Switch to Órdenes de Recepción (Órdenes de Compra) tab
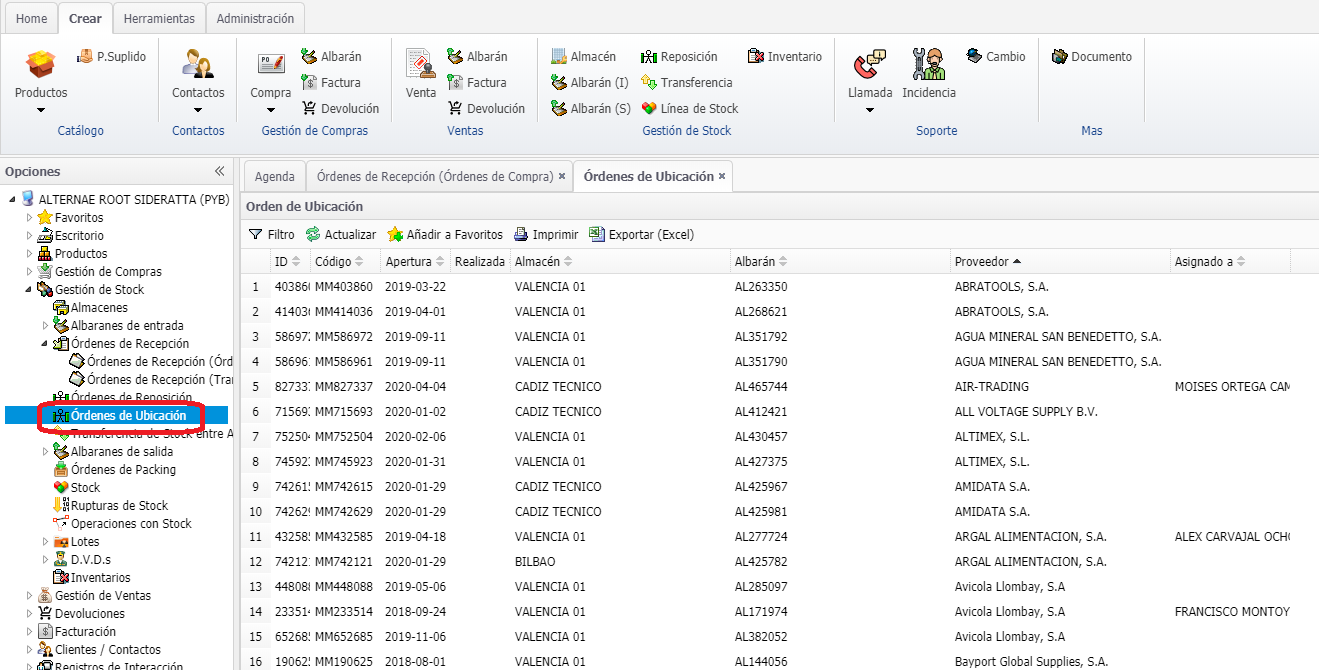Image resolution: width=1319 pixels, height=670 pixels. pos(435,176)
